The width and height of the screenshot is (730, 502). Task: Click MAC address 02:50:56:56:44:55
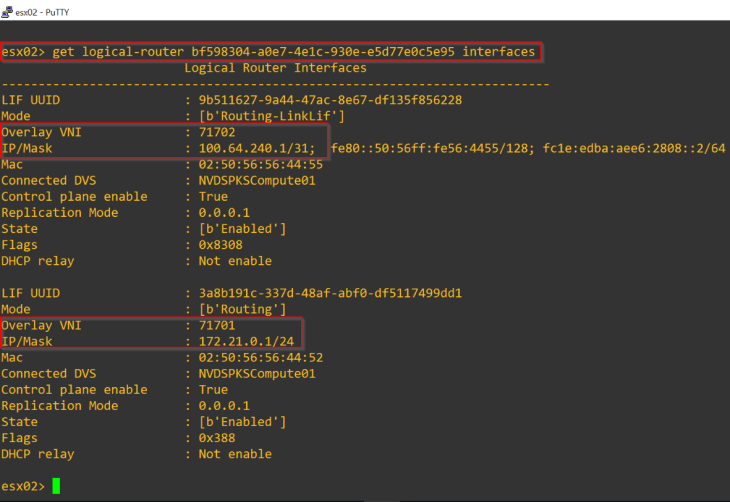click(x=261, y=164)
